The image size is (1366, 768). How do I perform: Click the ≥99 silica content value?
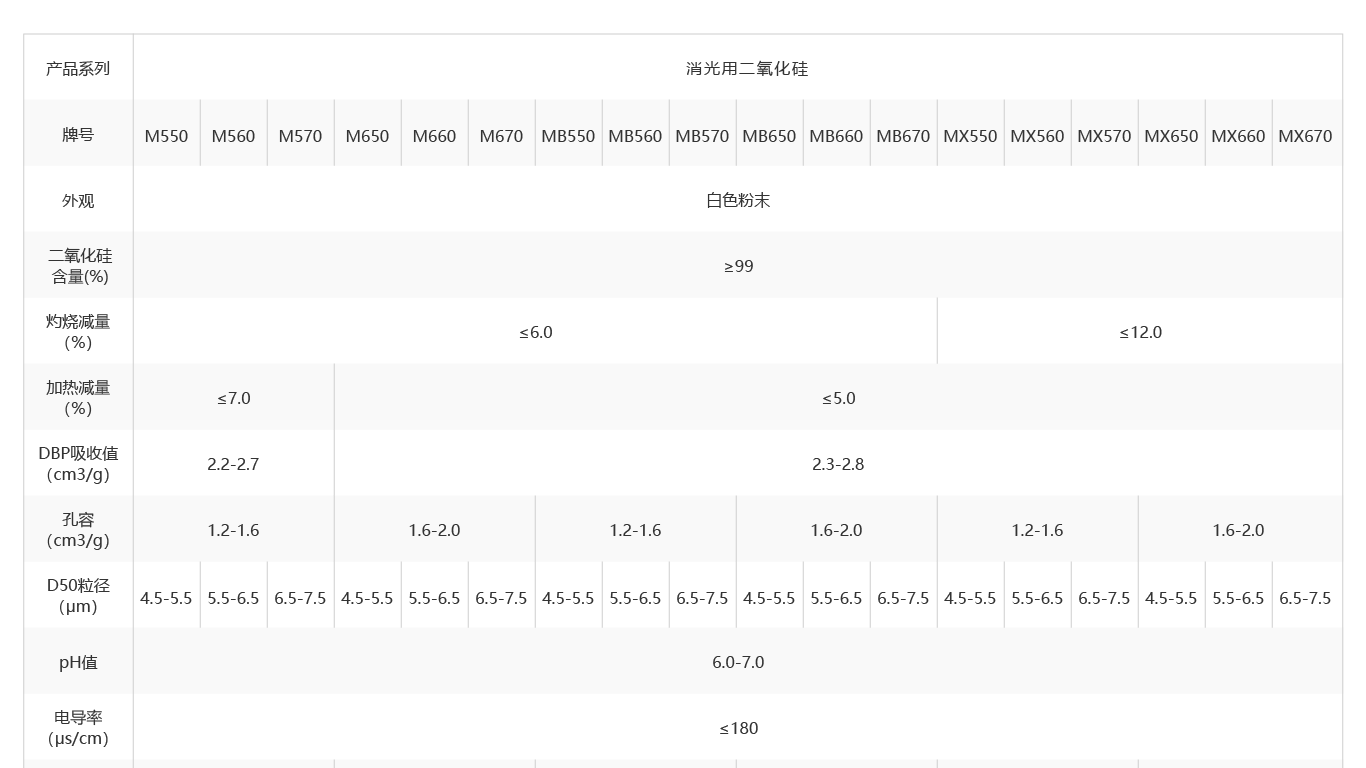(x=738, y=266)
